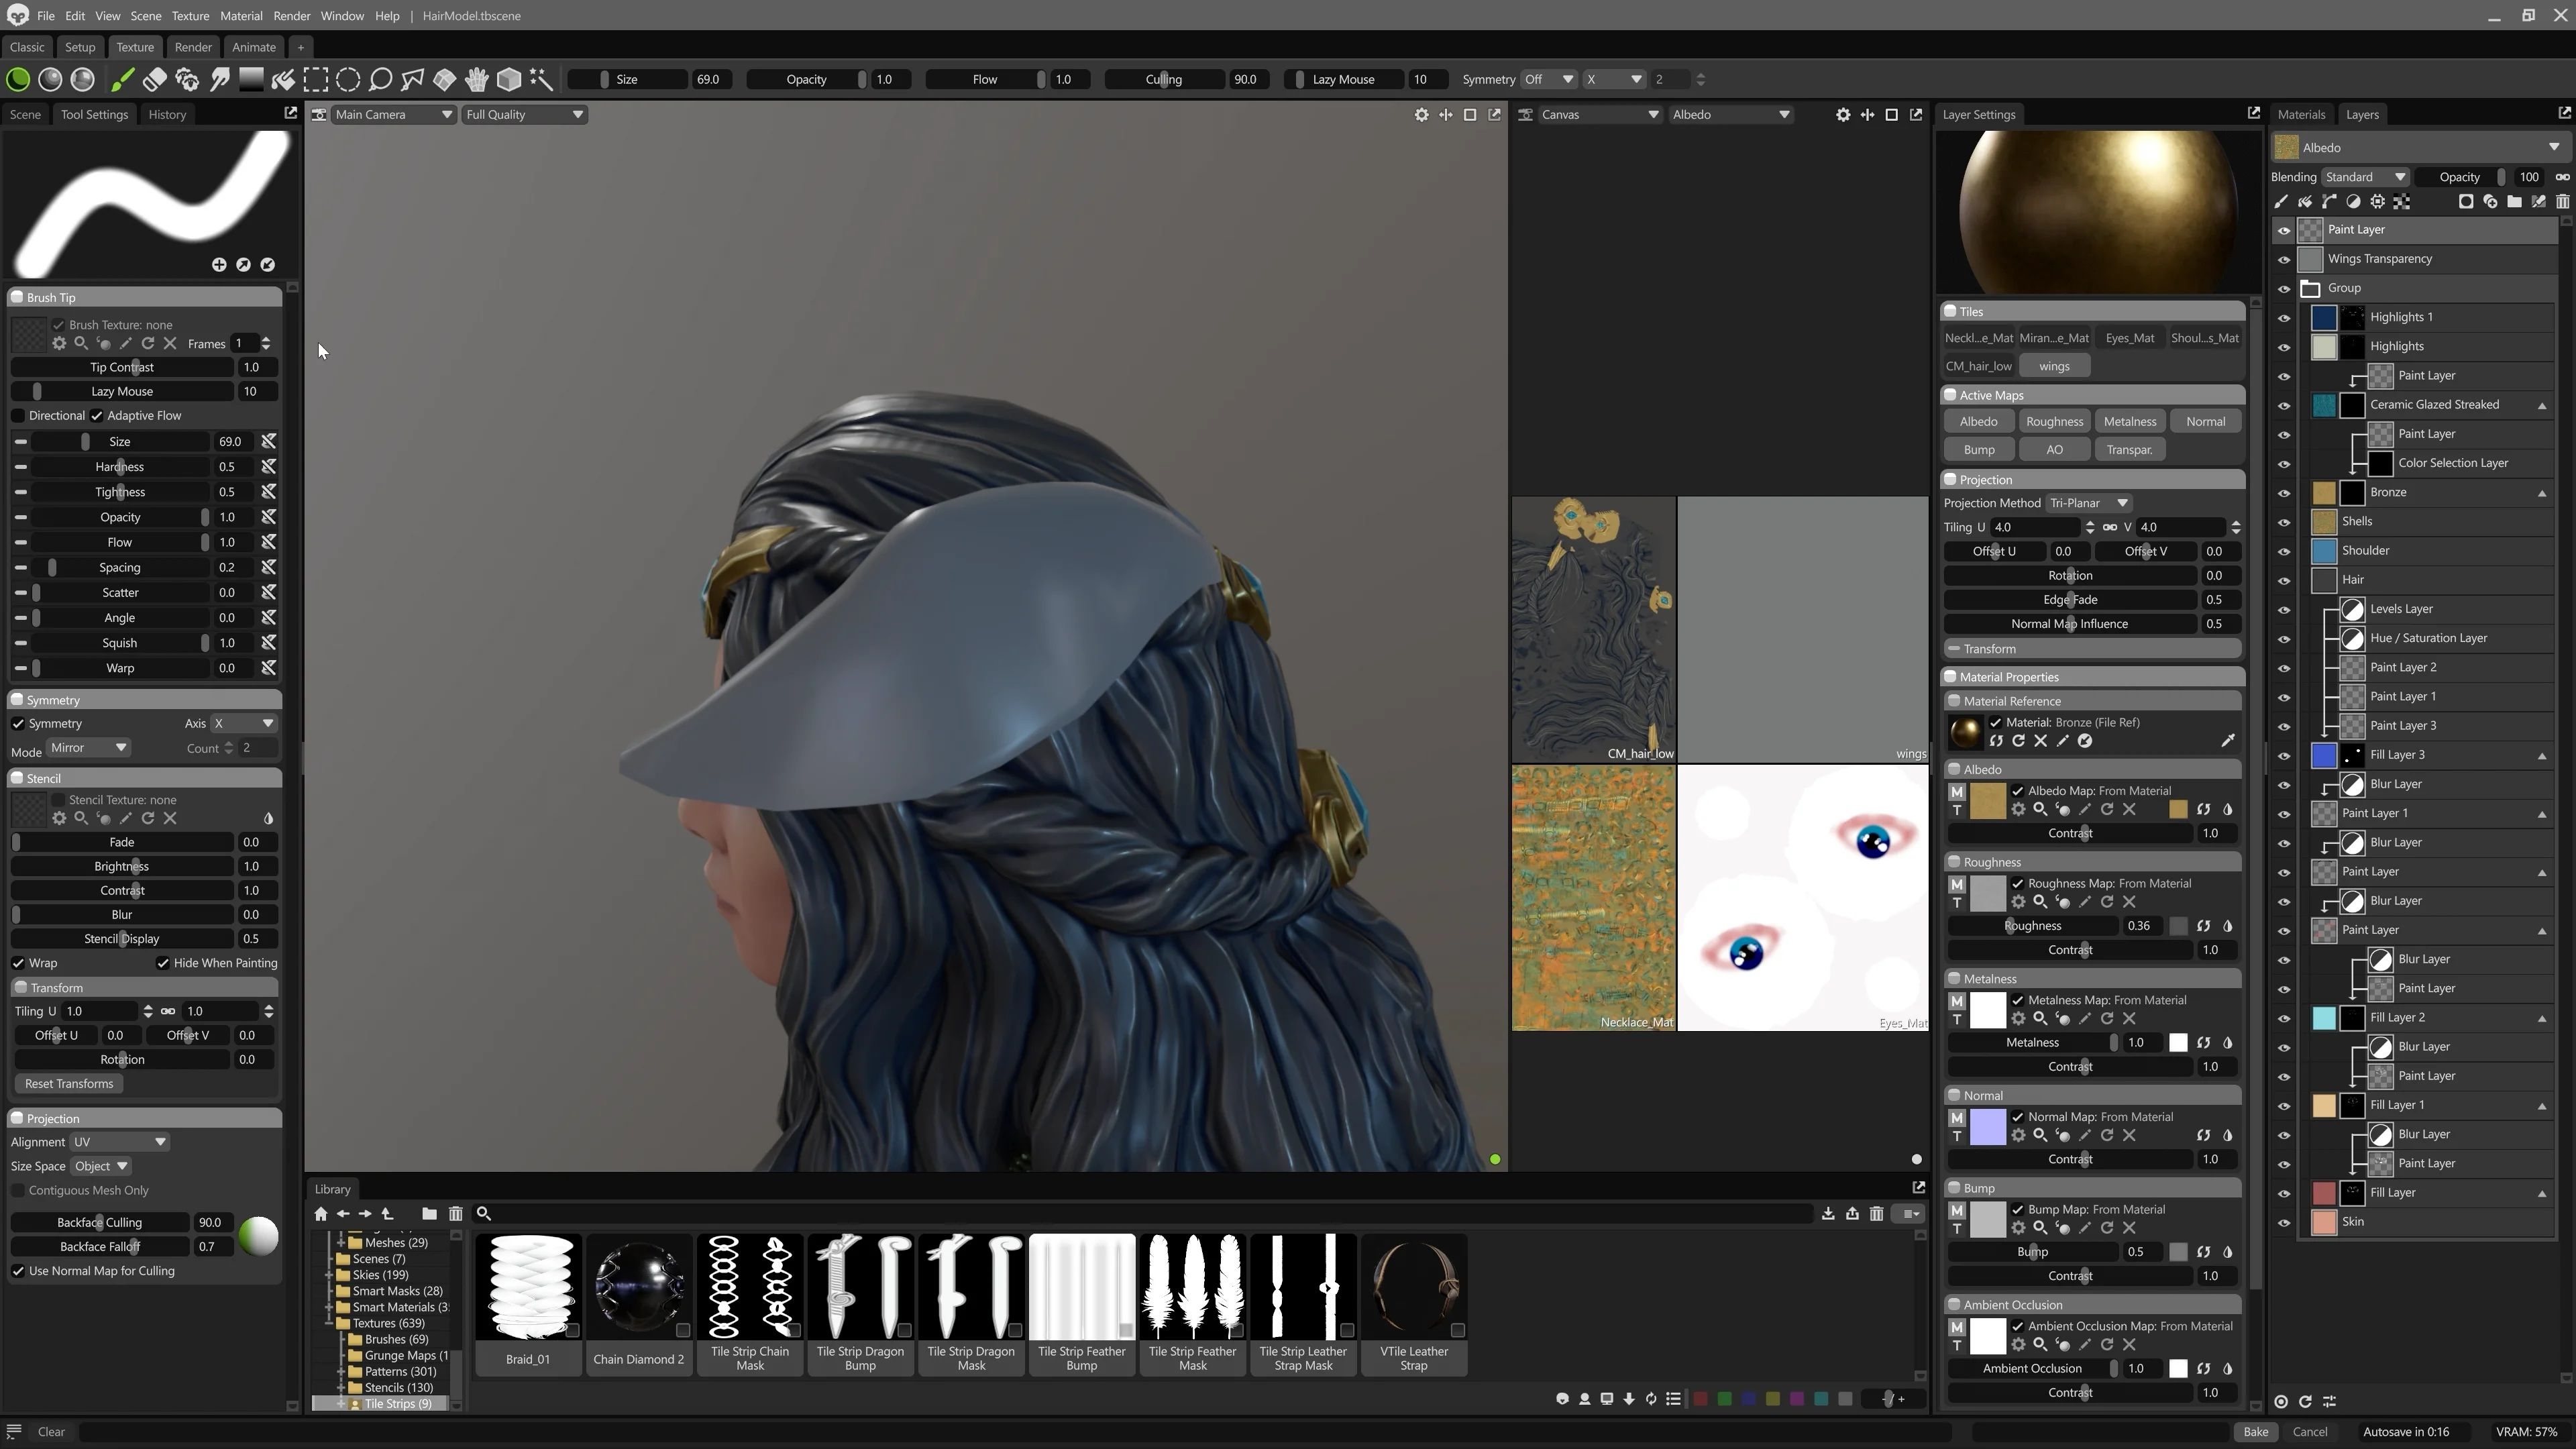This screenshot has height=1449, width=2576.
Task: Expand the Blending dropdown in Layer Settings
Action: tap(2364, 177)
